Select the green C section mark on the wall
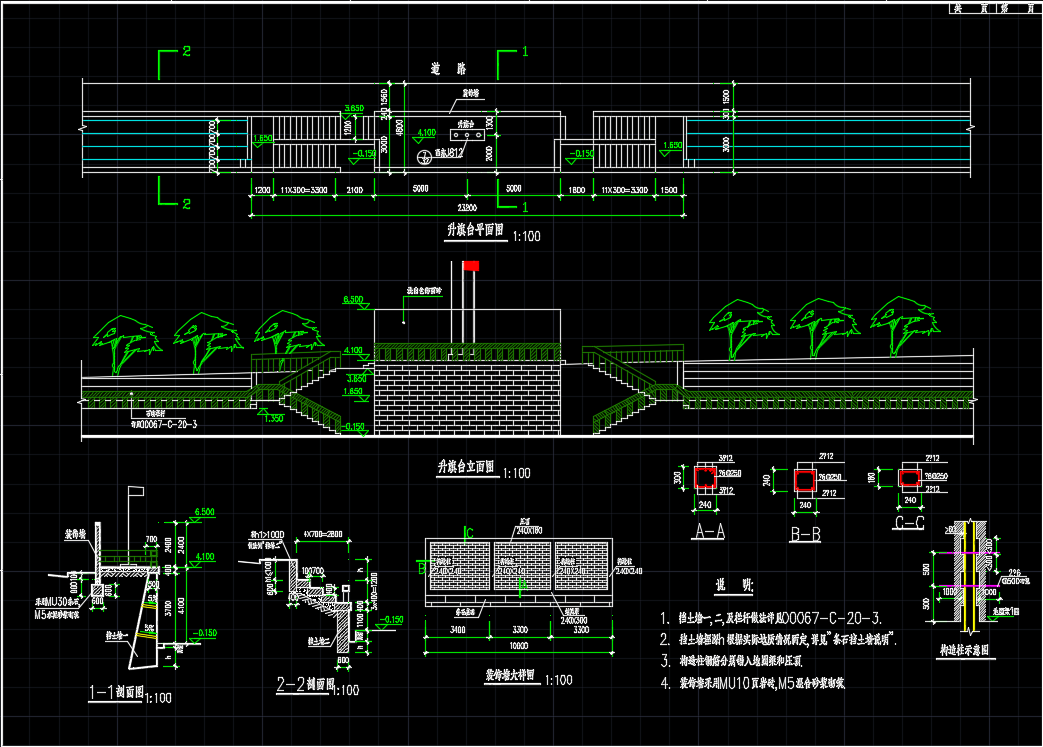Image resolution: width=1043 pixels, height=747 pixels. tap(470, 533)
